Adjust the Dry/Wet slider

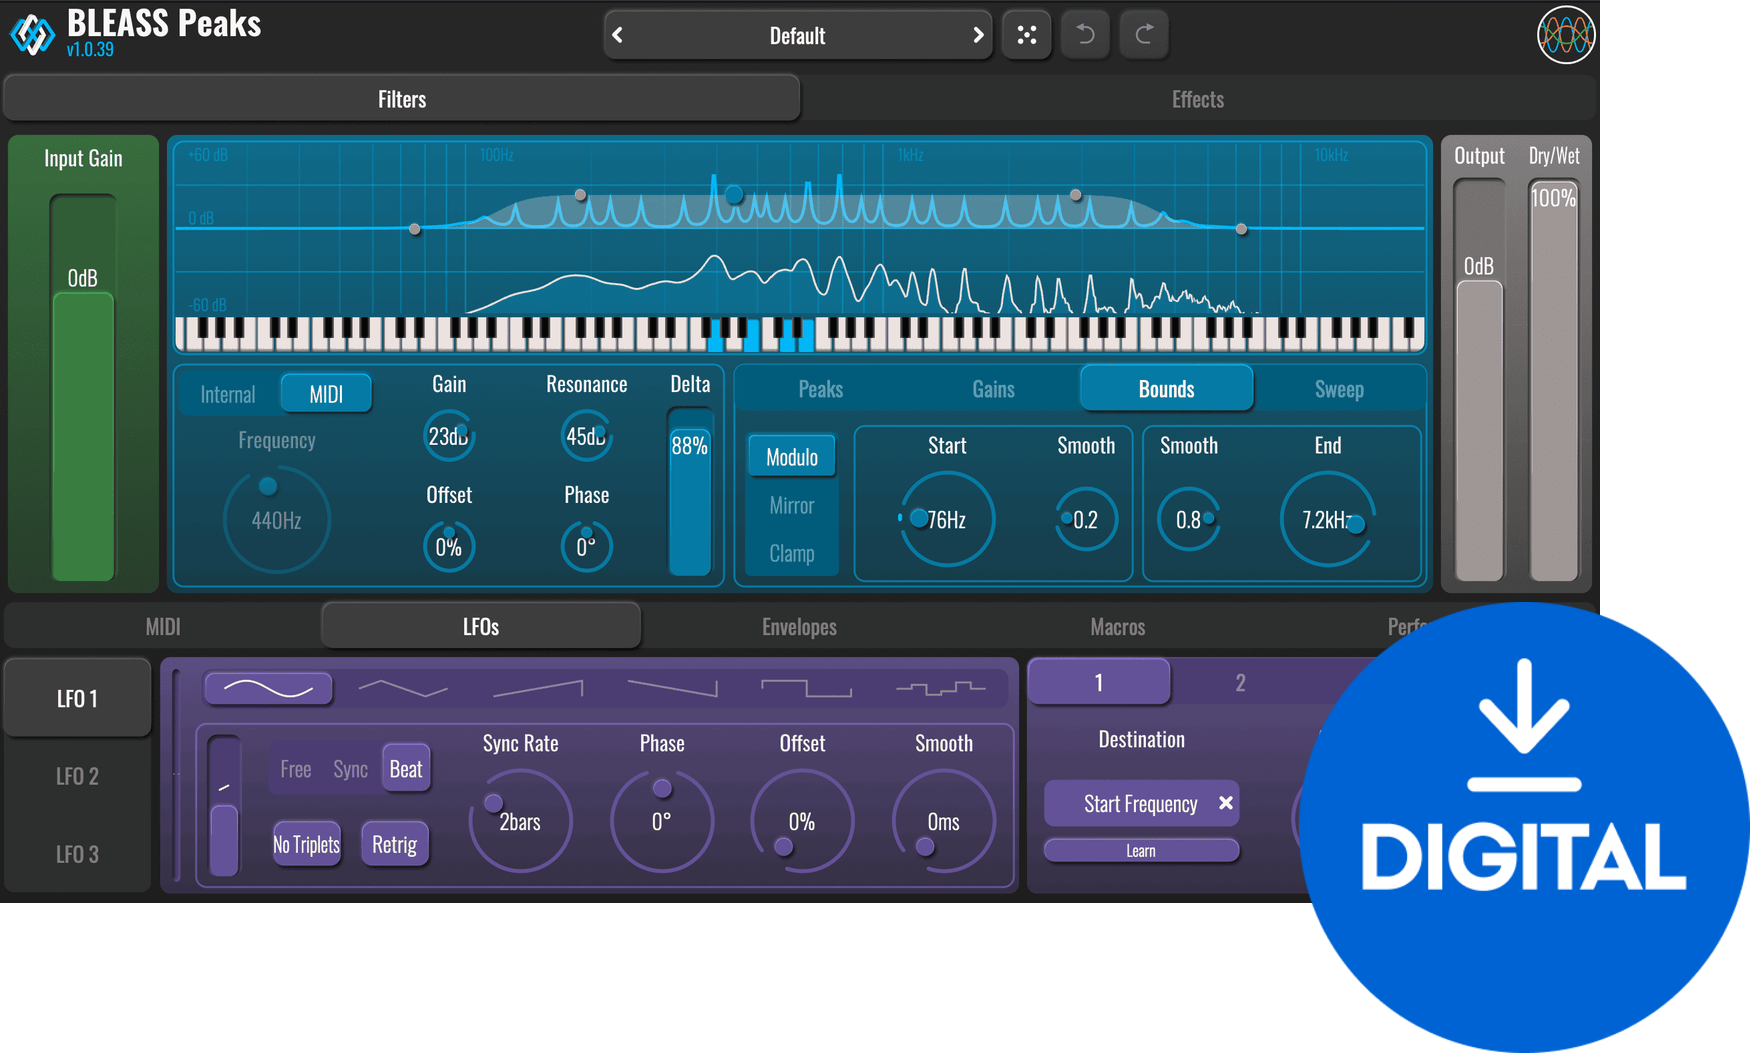1553,380
